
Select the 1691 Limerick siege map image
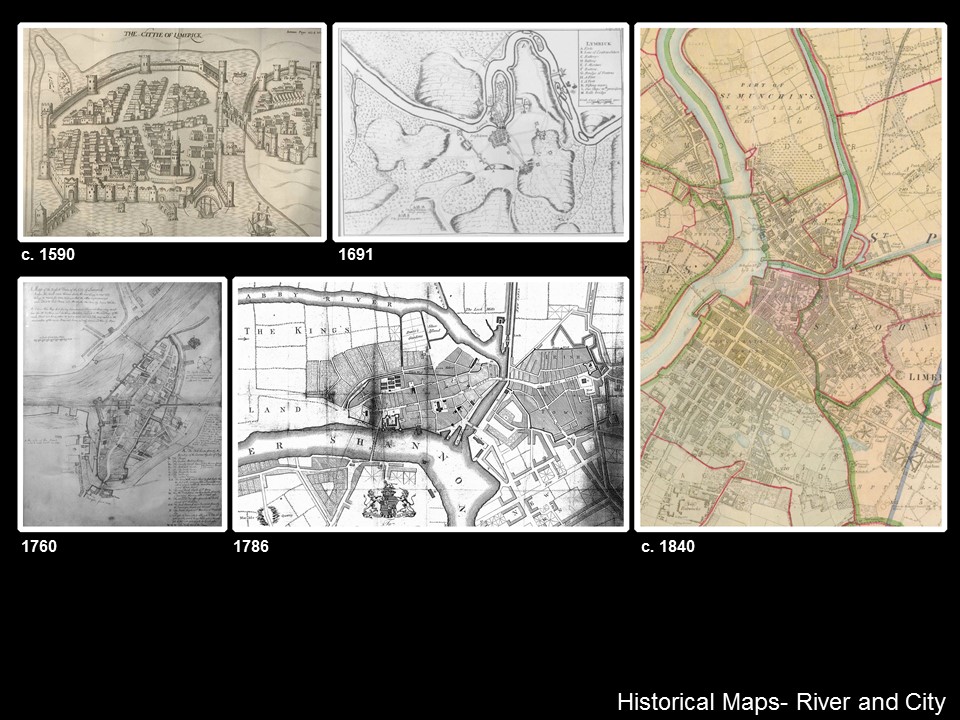click(x=481, y=132)
